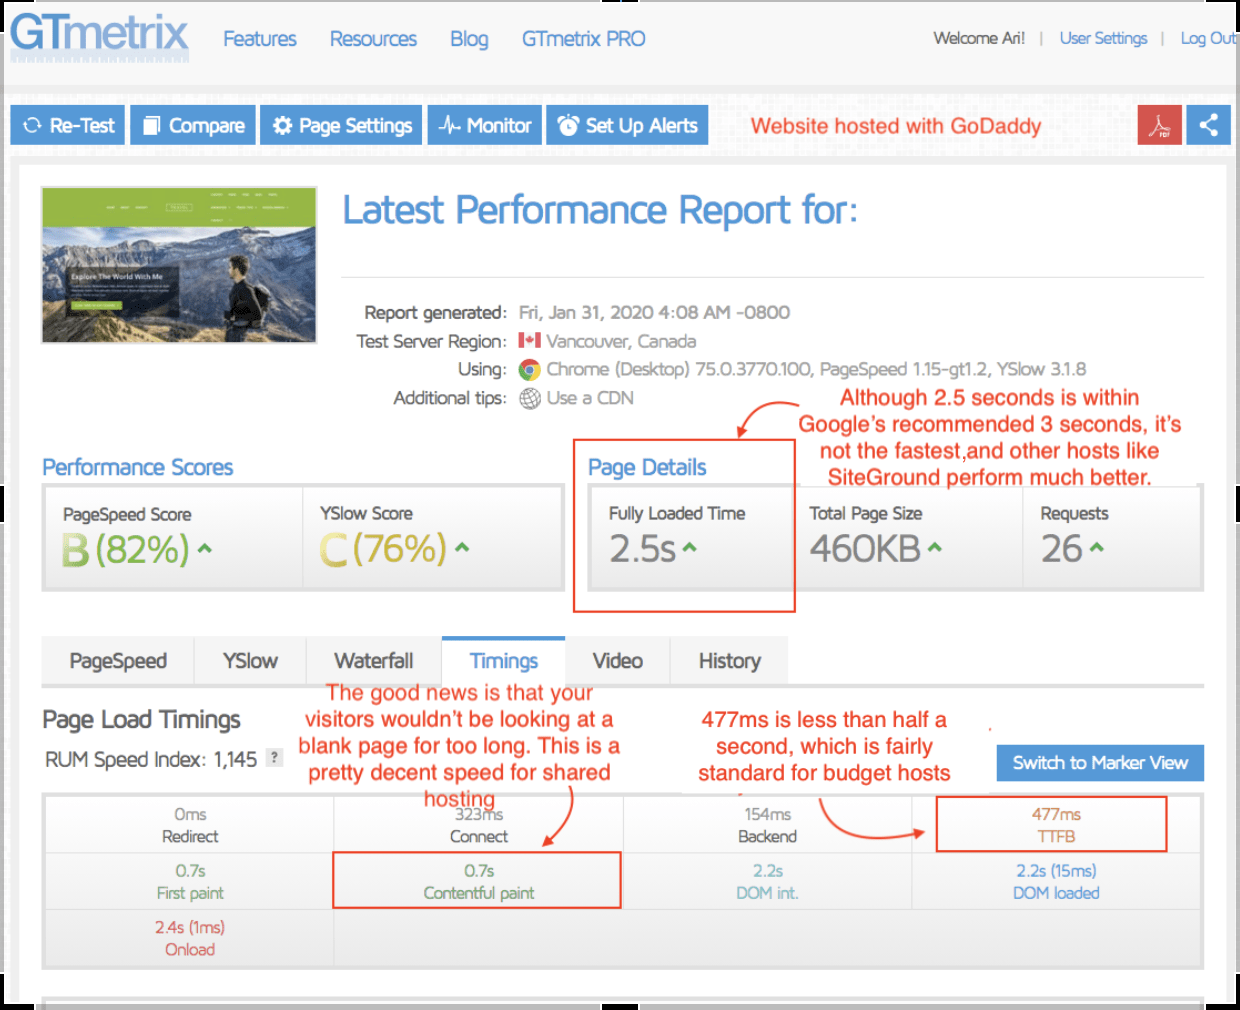The width and height of the screenshot is (1240, 1010).
Task: Click the RUM Speed Index help icon
Action: [274, 758]
